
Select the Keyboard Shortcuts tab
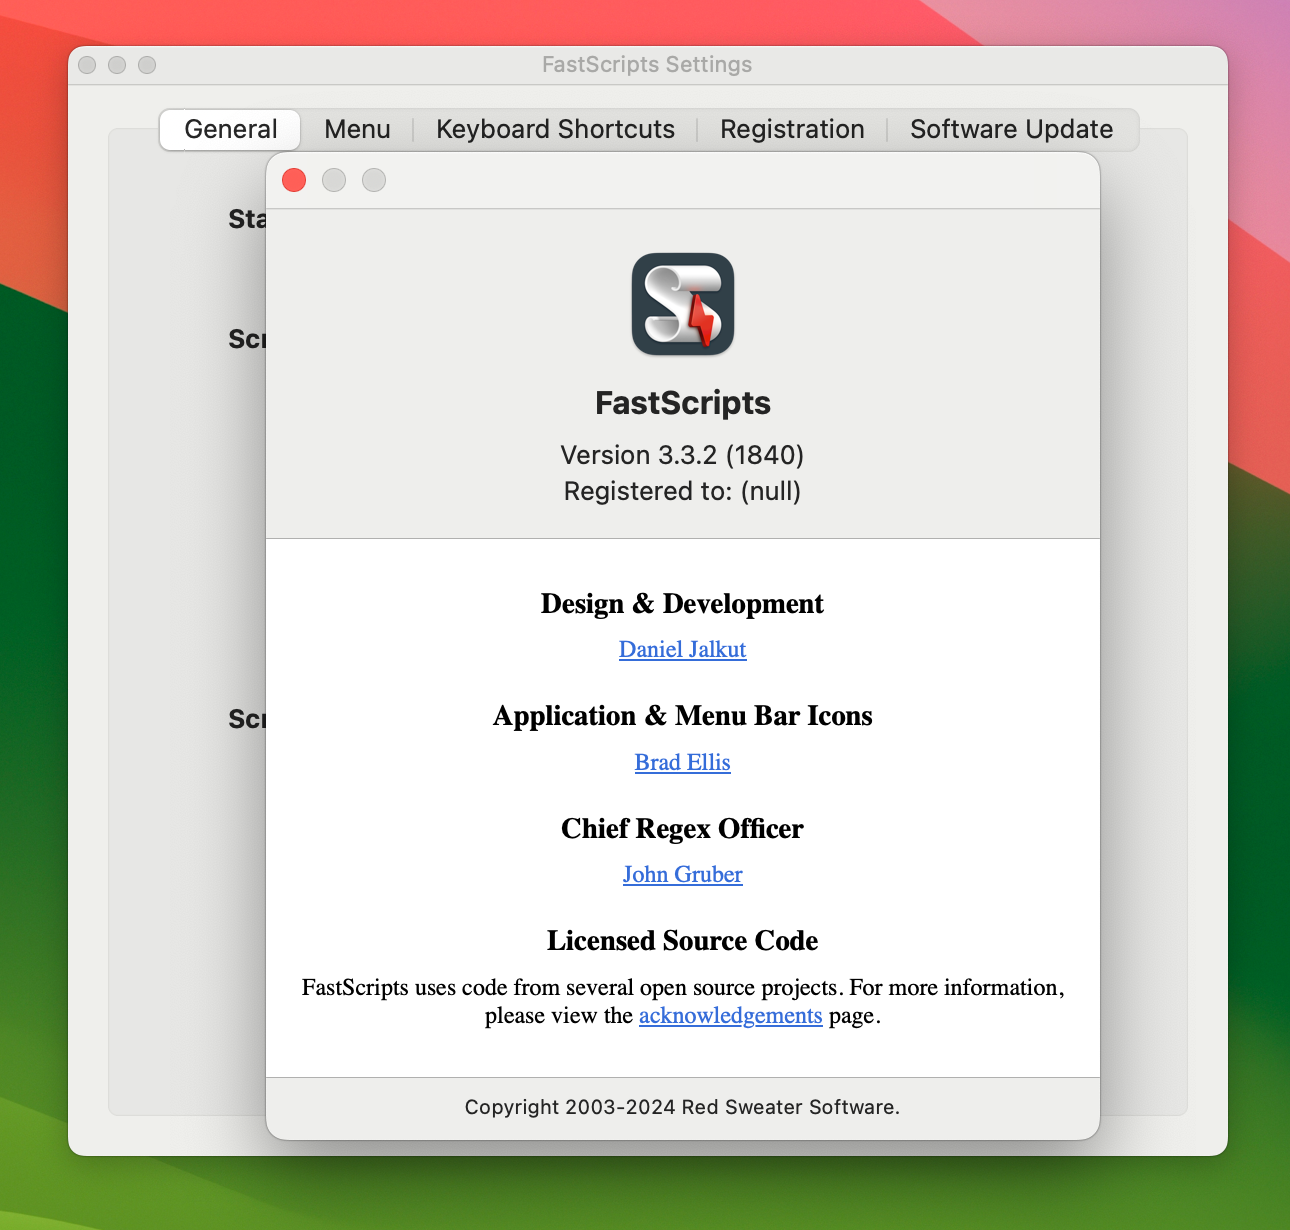pyautogui.click(x=555, y=129)
